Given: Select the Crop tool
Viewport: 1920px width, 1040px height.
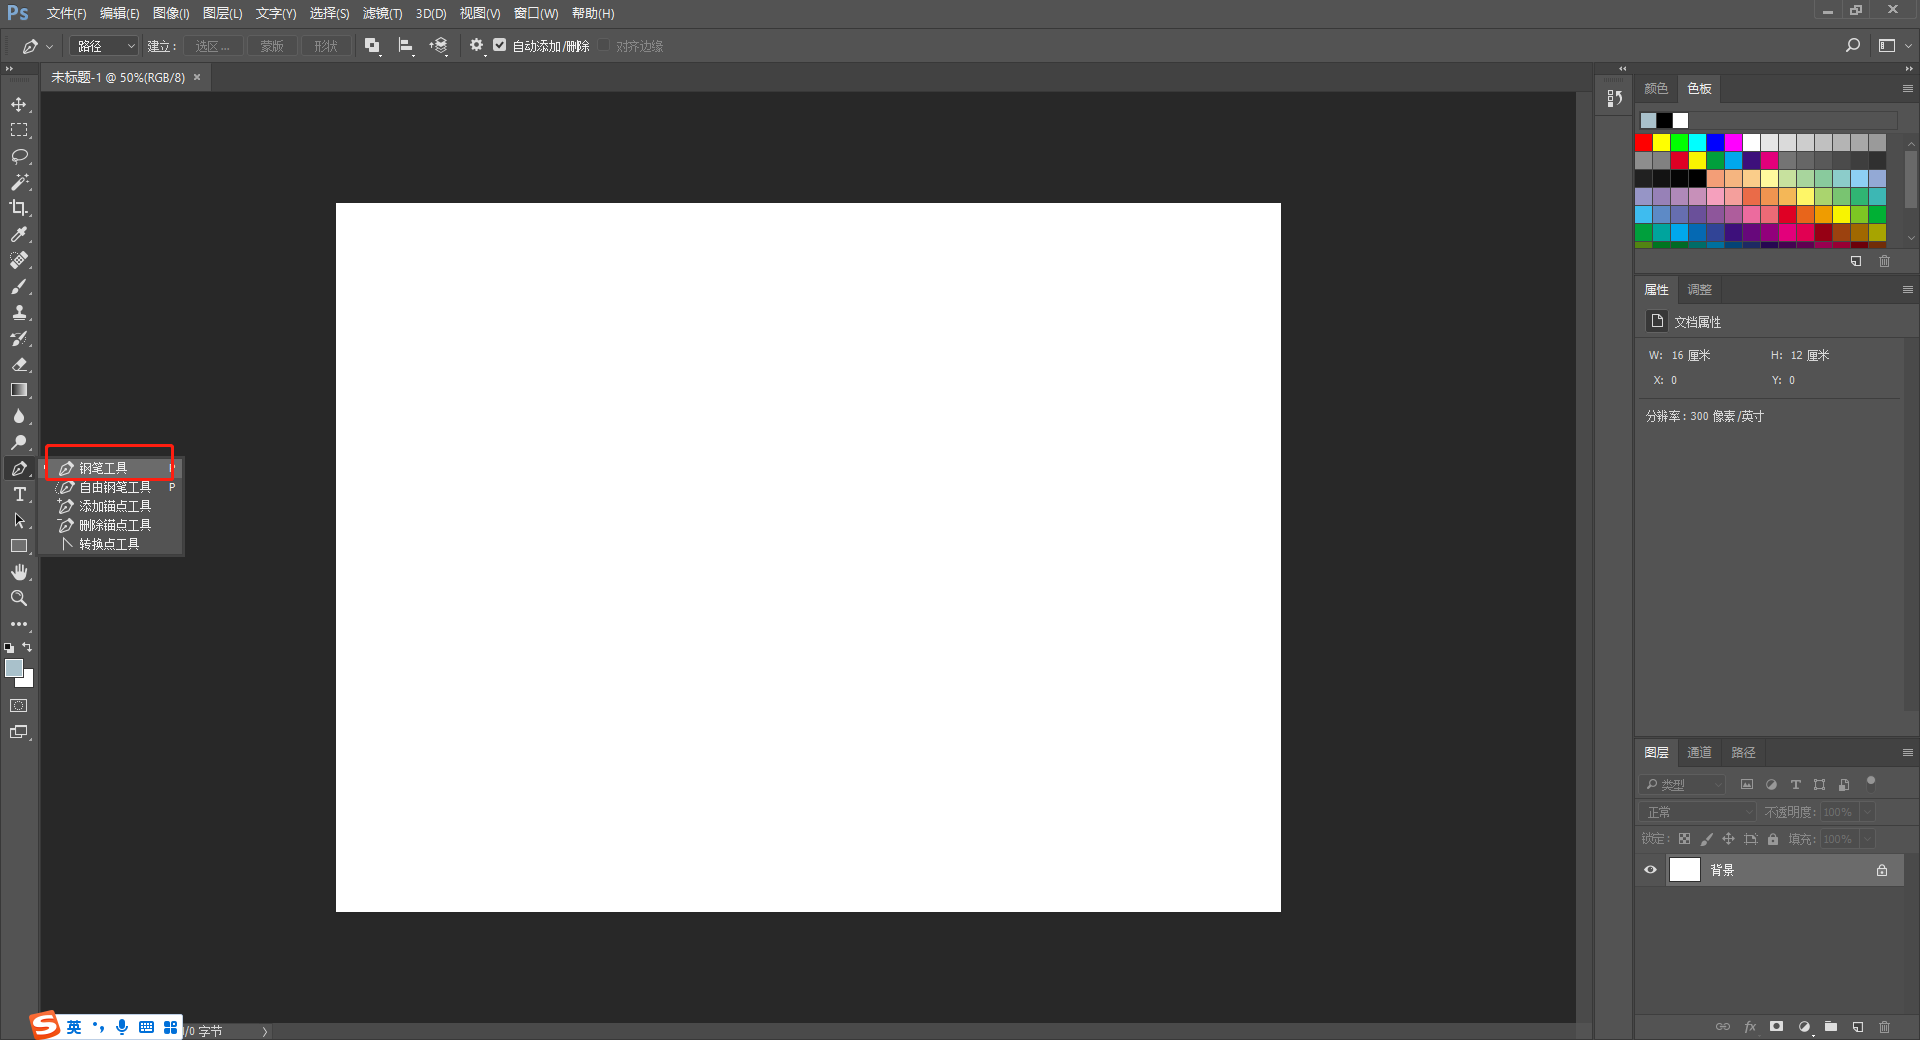Looking at the screenshot, I should click(x=19, y=208).
